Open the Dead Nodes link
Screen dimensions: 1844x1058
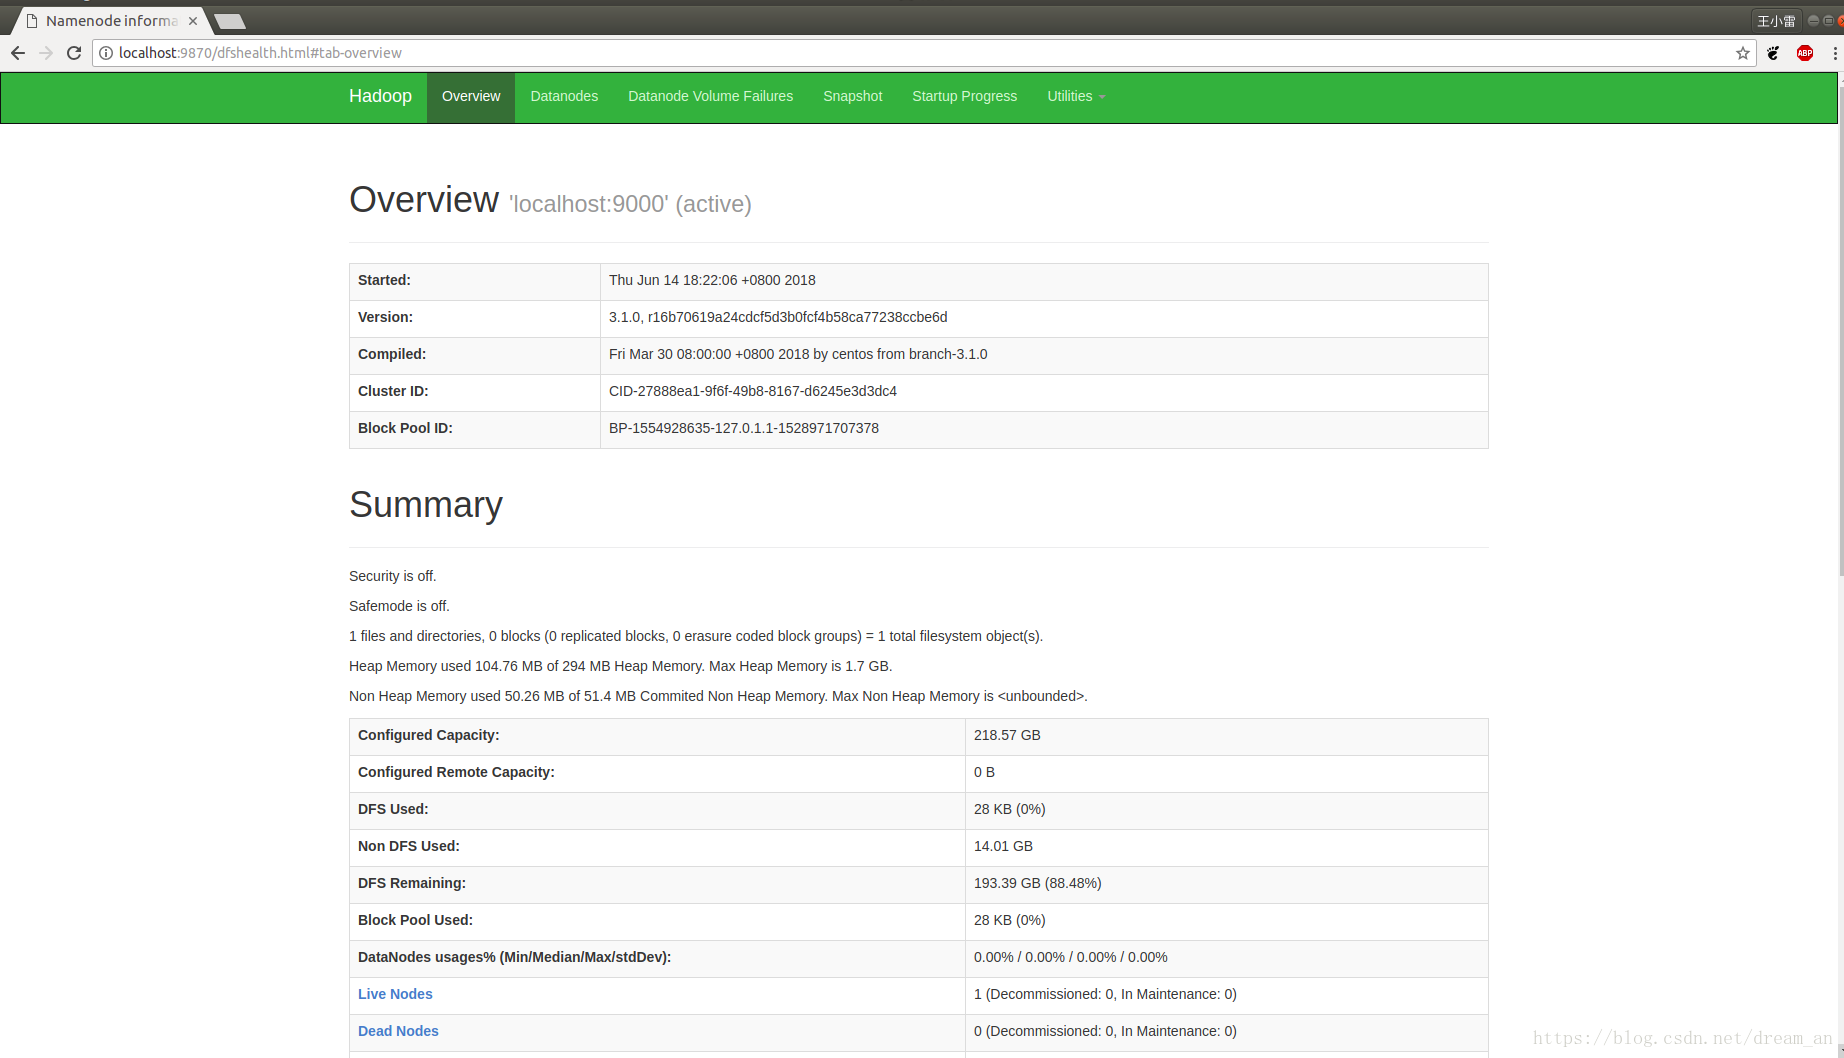click(398, 1031)
